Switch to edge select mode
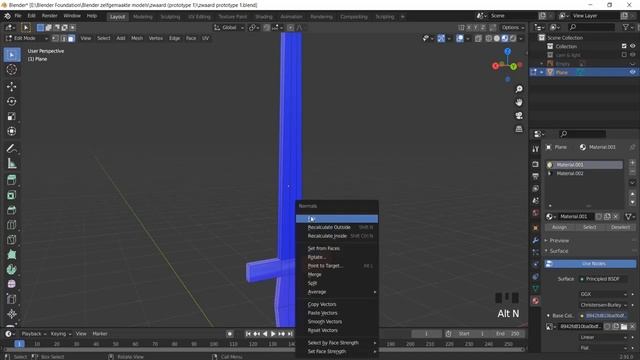 pyautogui.click(x=63, y=38)
